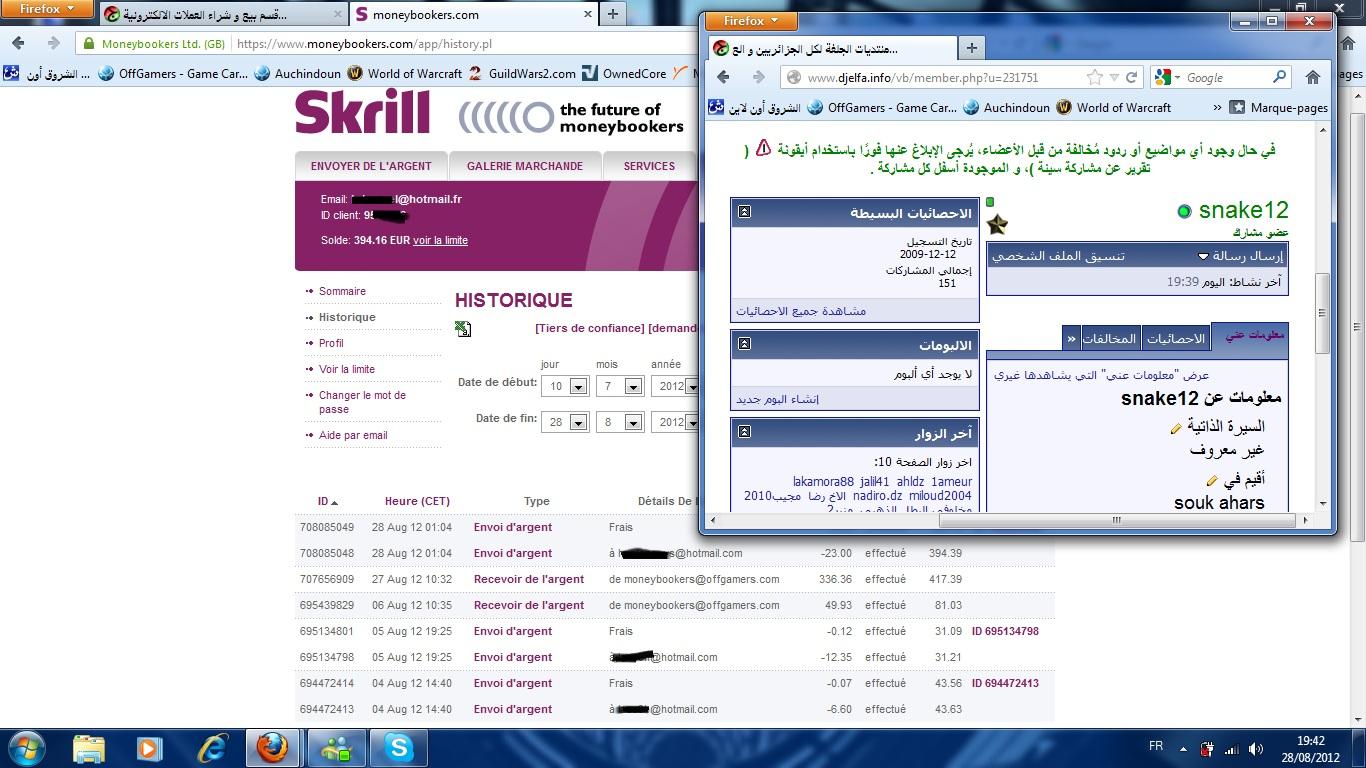Click the vertical scrollbar of the djelfa window
This screenshot has width=1366, height=768.
point(1321,312)
